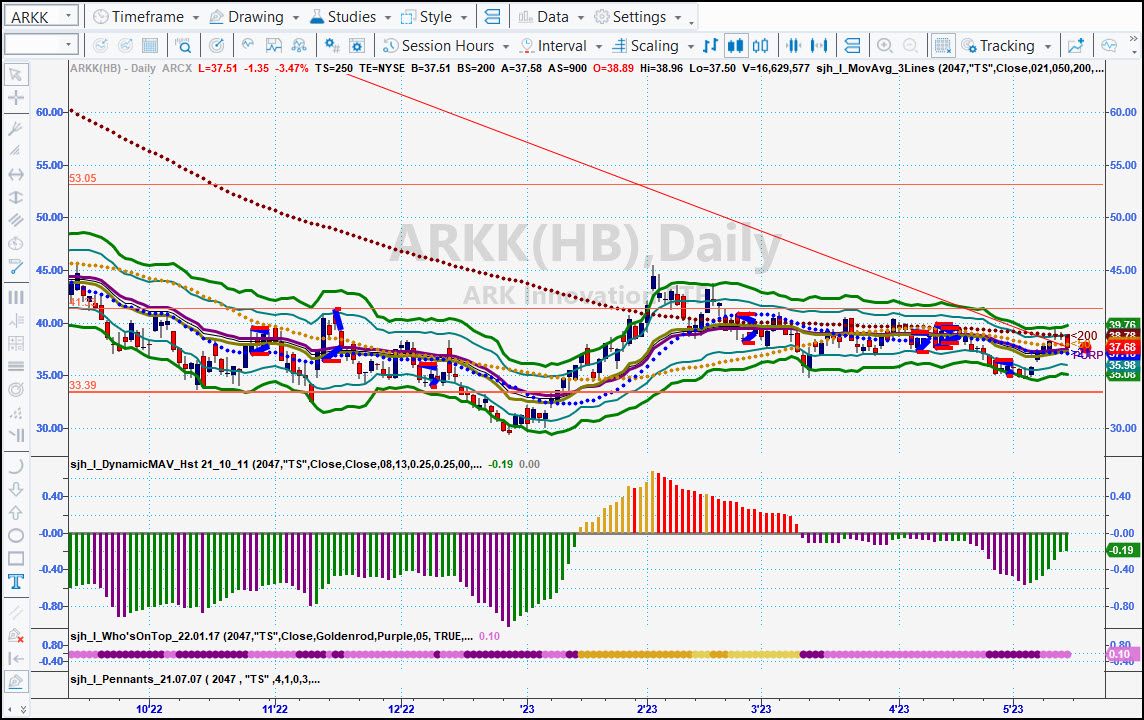Open the Session Hours dropdown
The width and height of the screenshot is (1144, 720).
coord(446,46)
